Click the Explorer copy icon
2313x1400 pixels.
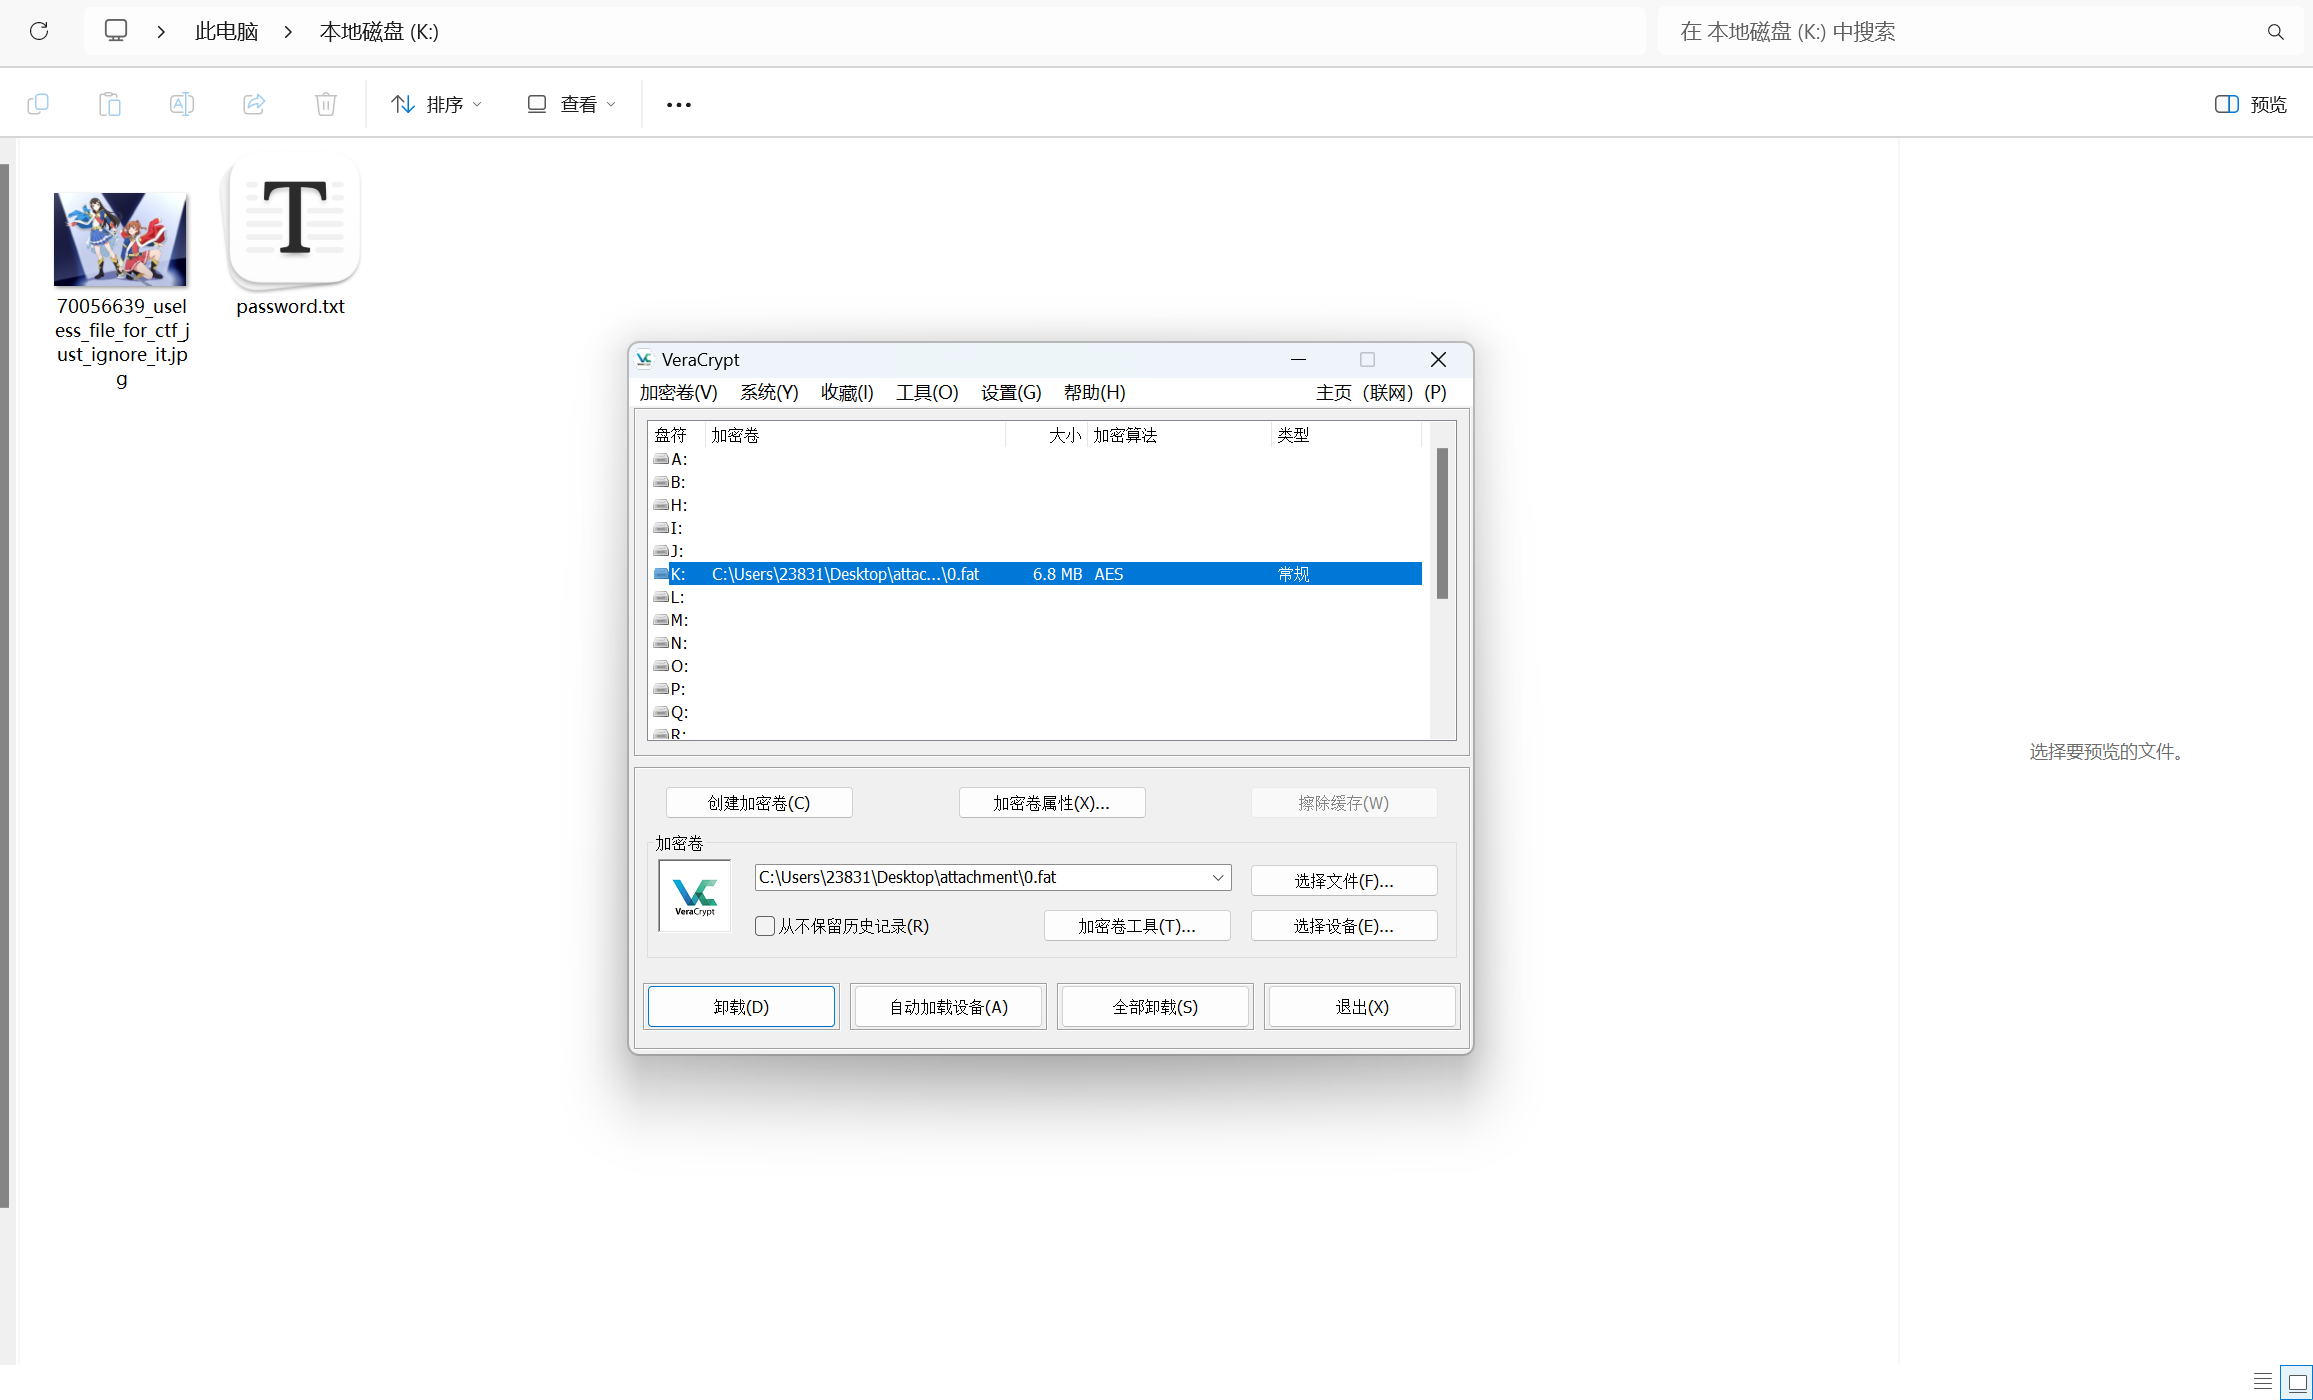click(x=38, y=104)
